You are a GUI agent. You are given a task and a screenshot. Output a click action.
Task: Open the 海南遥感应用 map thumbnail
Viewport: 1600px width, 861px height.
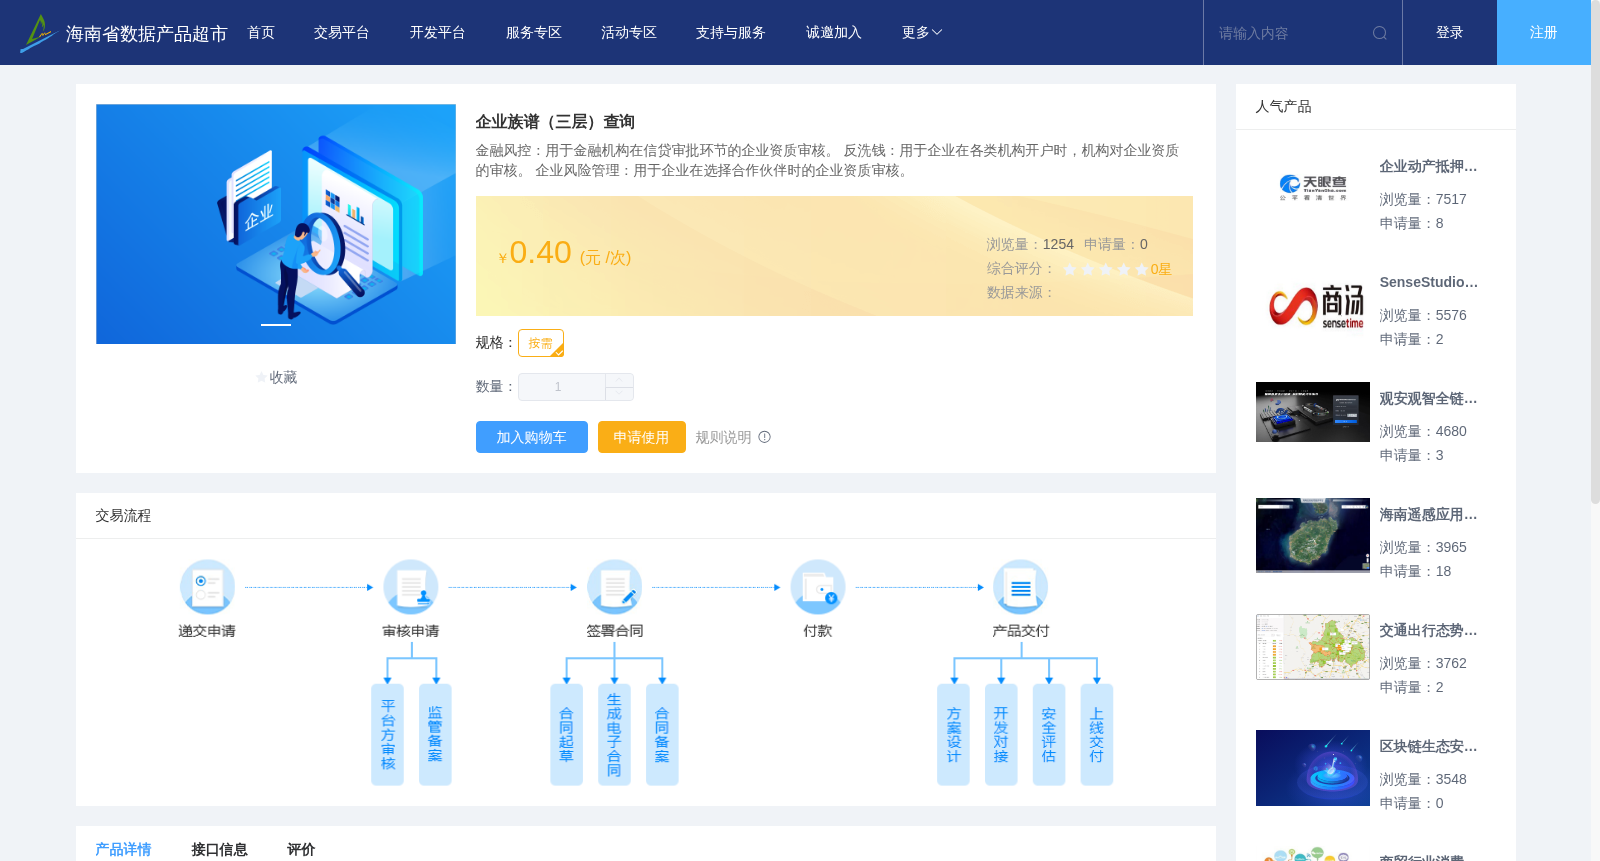coord(1313,536)
